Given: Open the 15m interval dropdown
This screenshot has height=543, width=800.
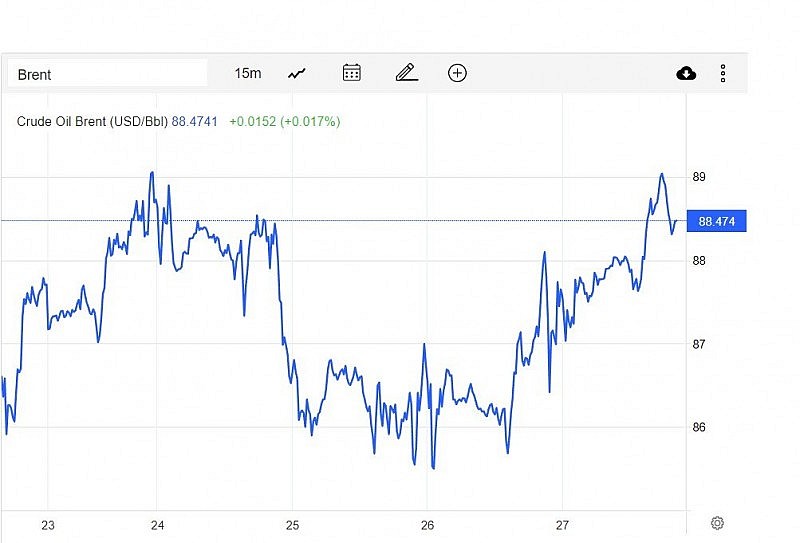Looking at the screenshot, I should [x=248, y=73].
